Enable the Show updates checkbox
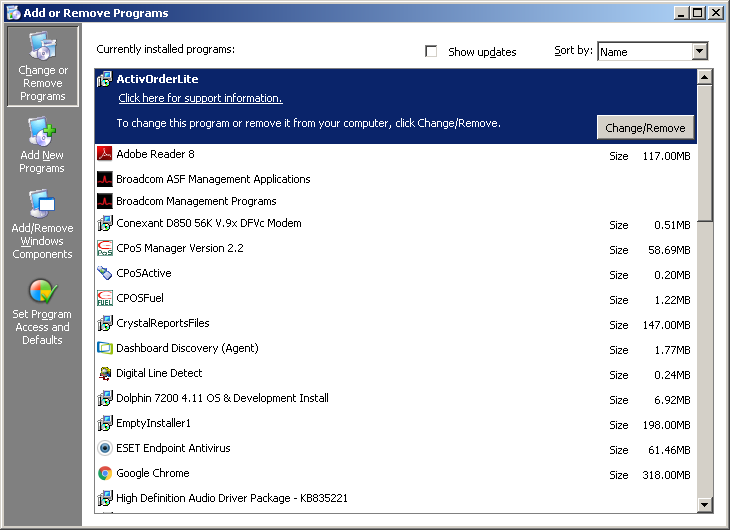The height and width of the screenshot is (530, 730). click(x=431, y=51)
